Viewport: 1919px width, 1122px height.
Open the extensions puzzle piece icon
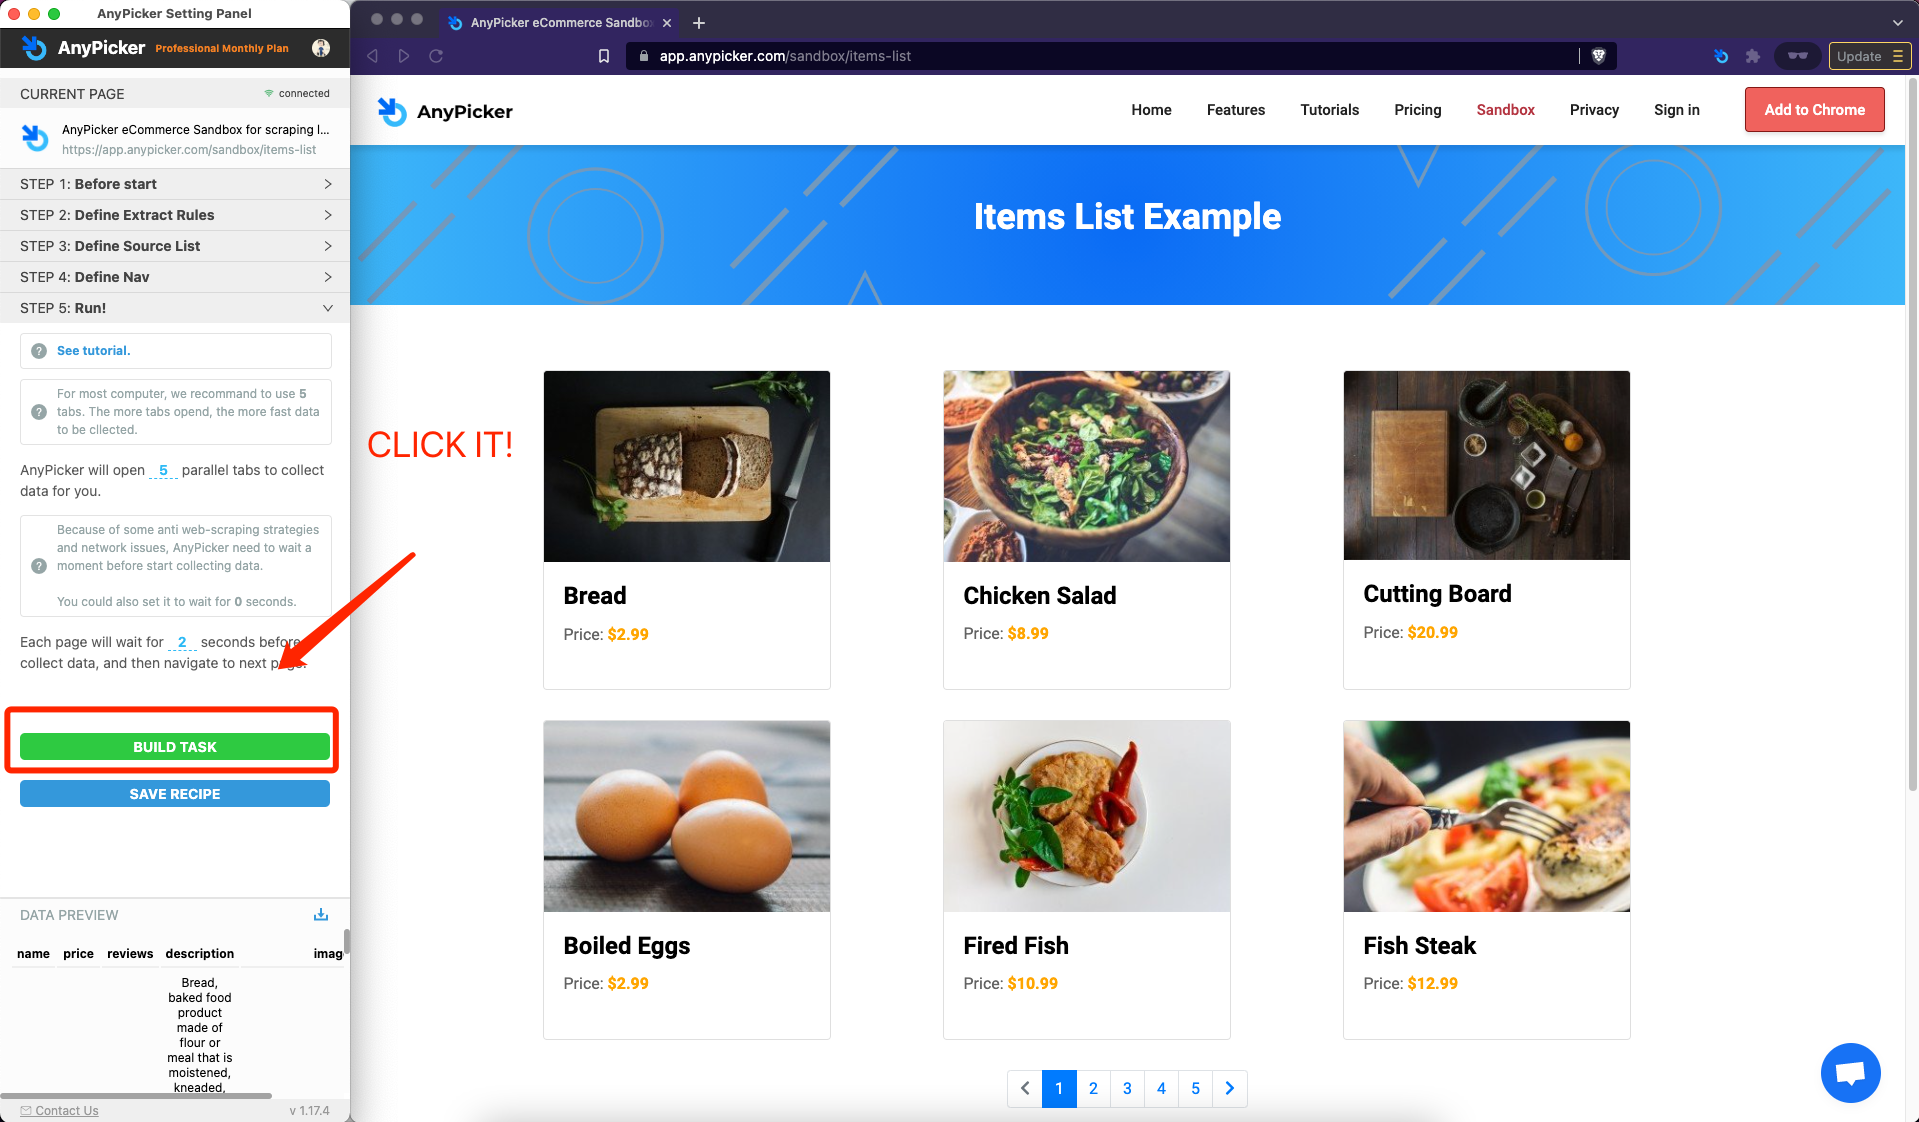(1752, 56)
